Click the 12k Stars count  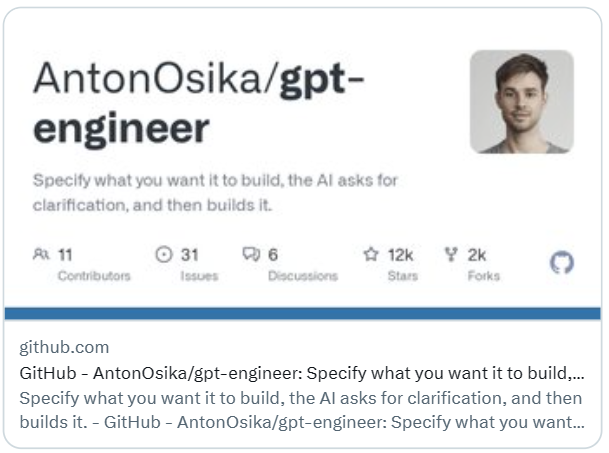[x=401, y=254]
